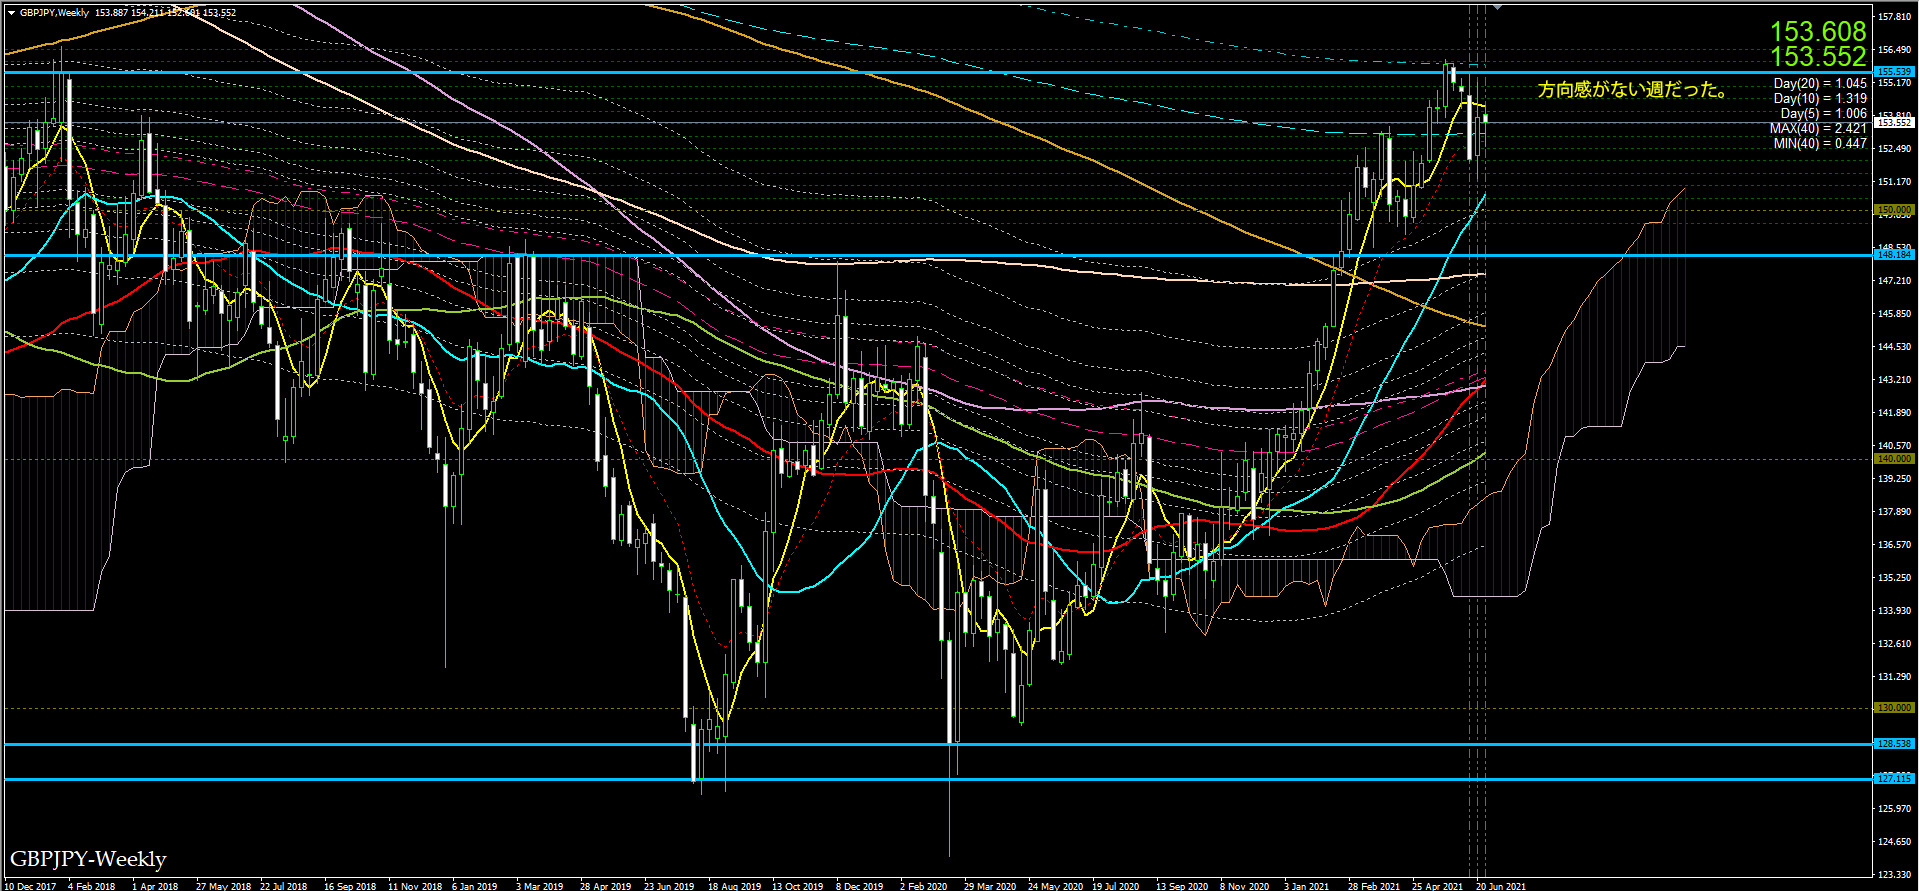Select the Japanese text label 方向感がない週だった。

1634,90
